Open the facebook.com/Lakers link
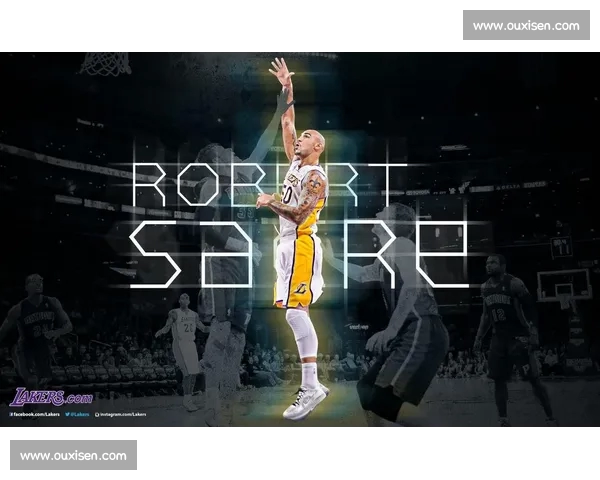The image size is (600, 480). (x=38, y=413)
